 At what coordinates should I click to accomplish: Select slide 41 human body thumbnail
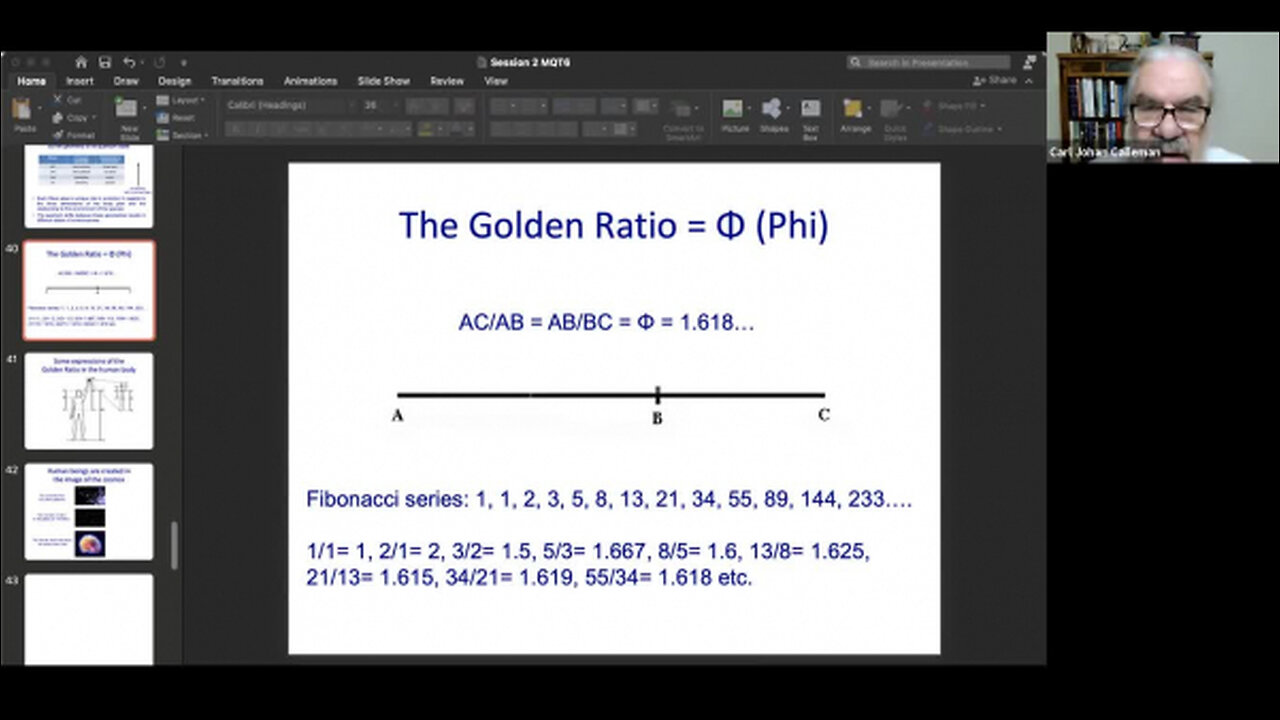point(89,400)
